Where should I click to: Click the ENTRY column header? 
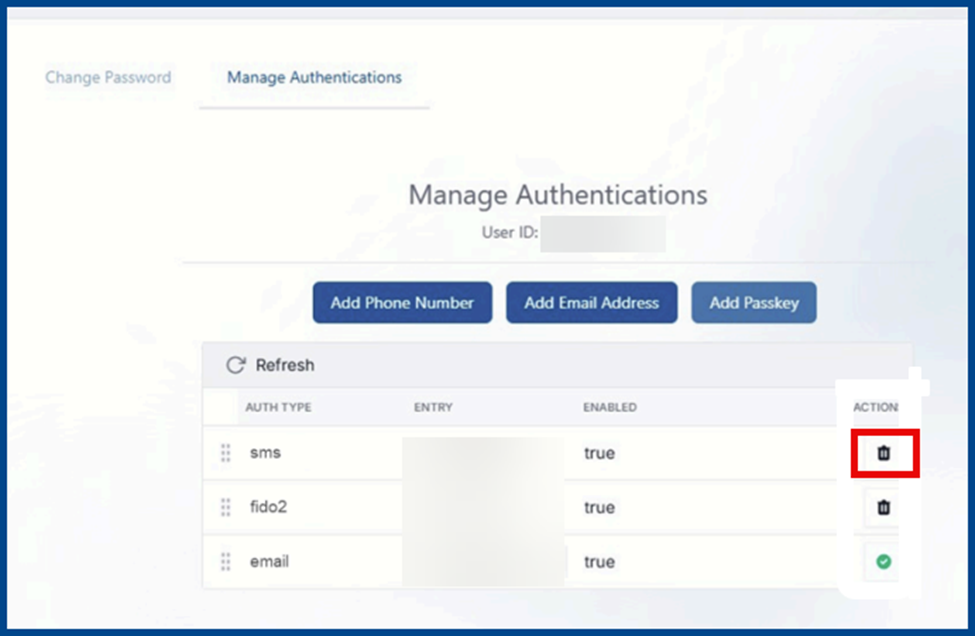pyautogui.click(x=433, y=407)
